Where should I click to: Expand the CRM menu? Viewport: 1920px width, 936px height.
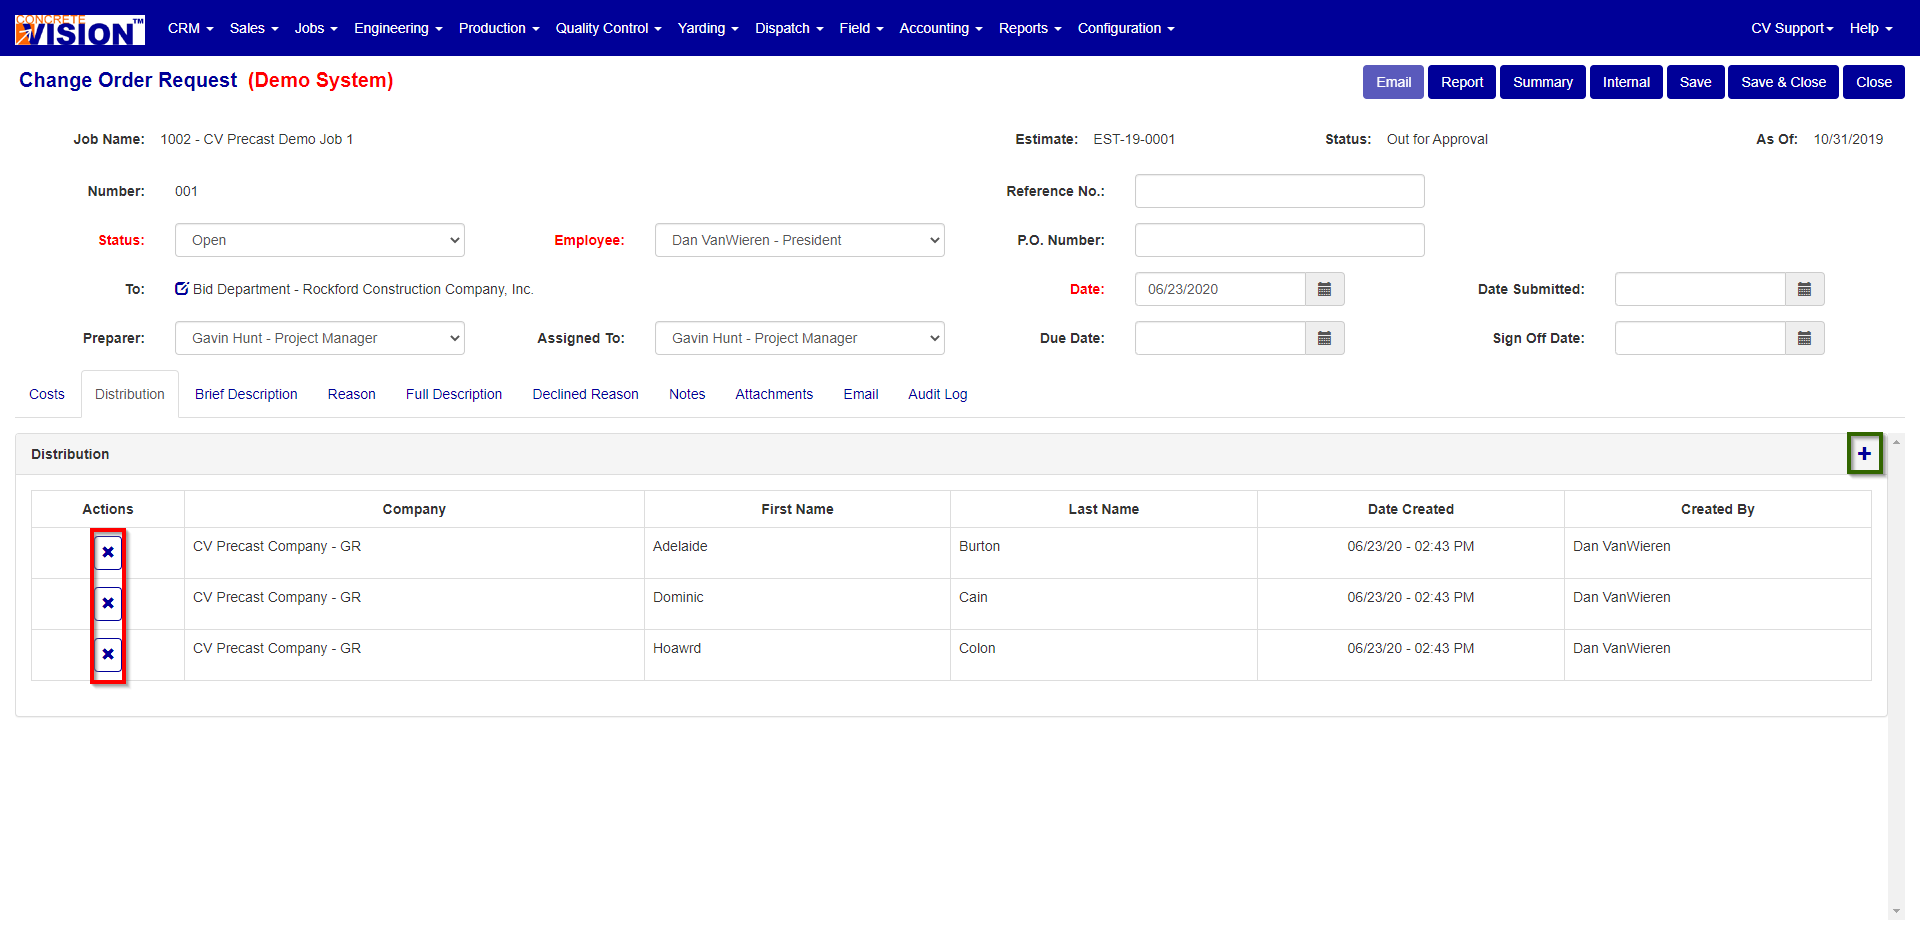[191, 28]
